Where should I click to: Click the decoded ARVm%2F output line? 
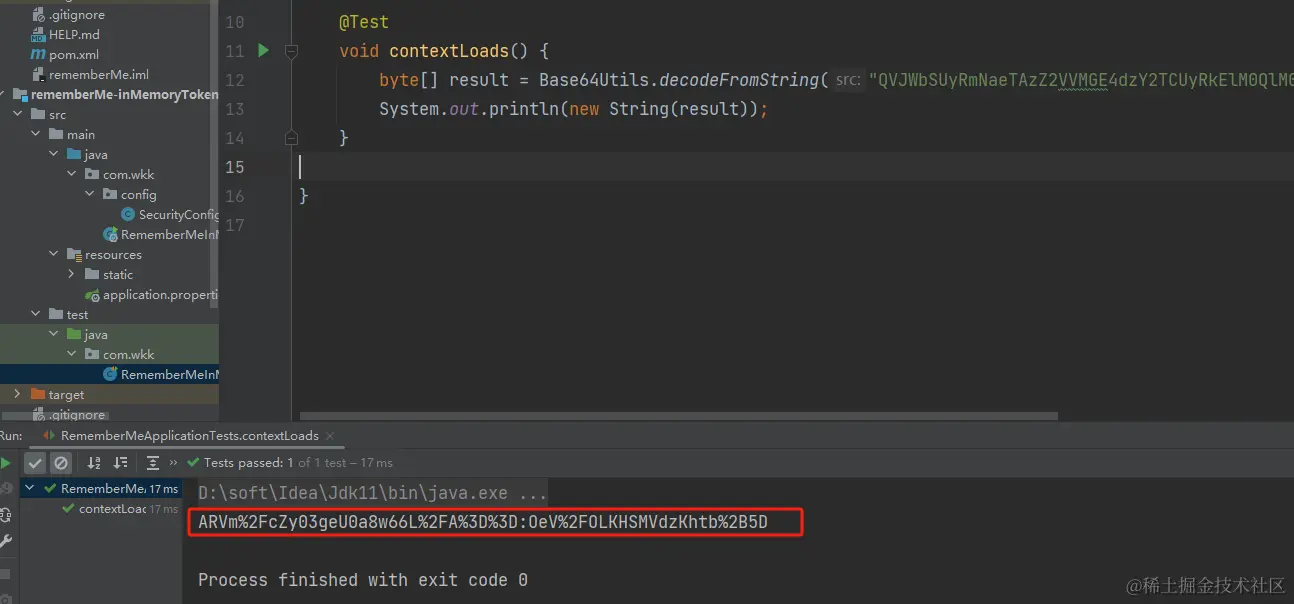pos(483,522)
